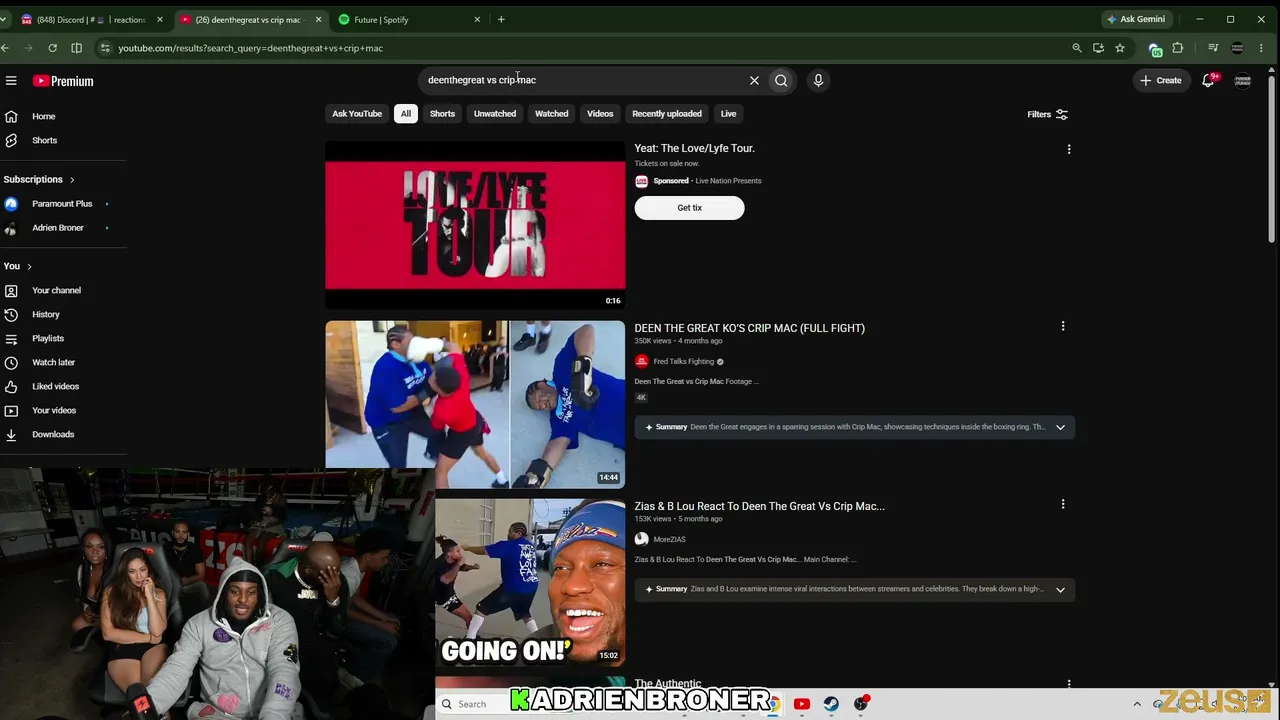The width and height of the screenshot is (1280, 720).
Task: Visit MoreZIAS channel
Action: pyautogui.click(x=669, y=539)
